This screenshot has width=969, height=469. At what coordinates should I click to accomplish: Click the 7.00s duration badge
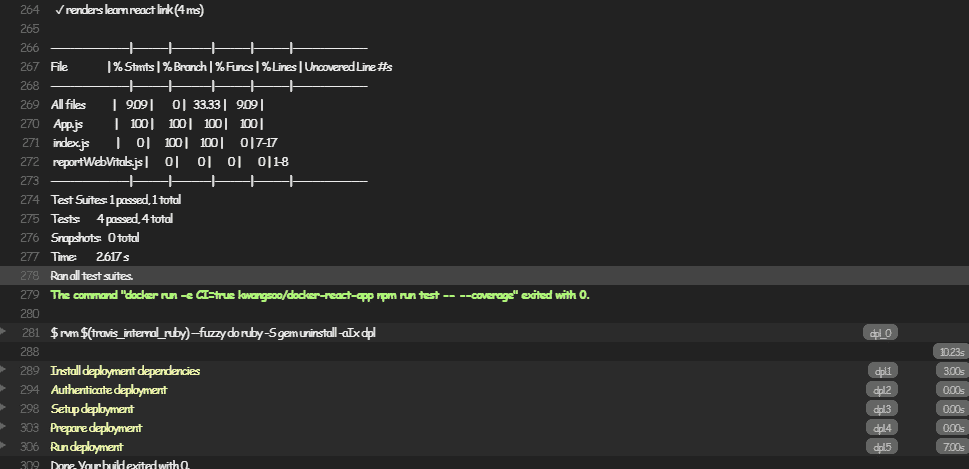953,447
